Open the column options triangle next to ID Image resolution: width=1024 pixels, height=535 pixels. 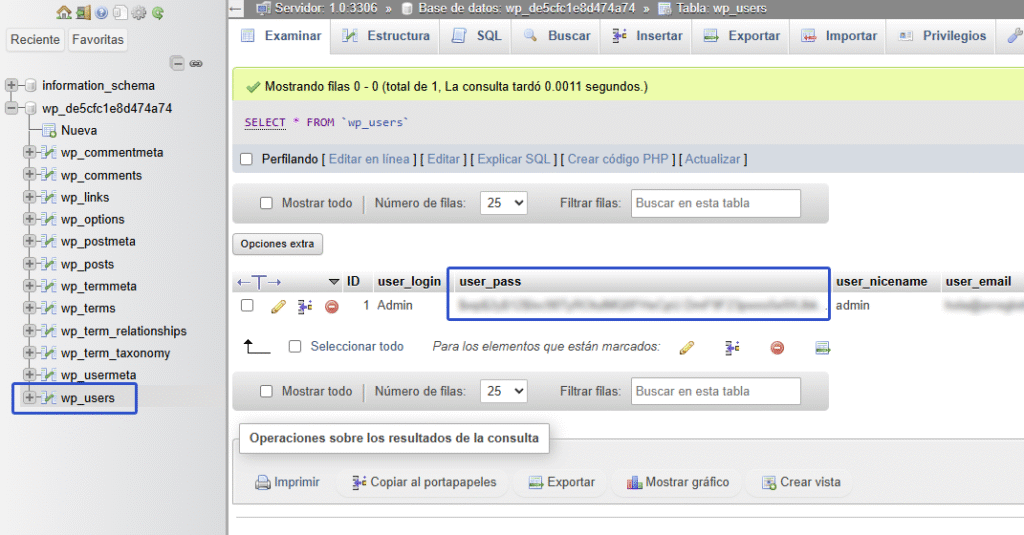(334, 282)
